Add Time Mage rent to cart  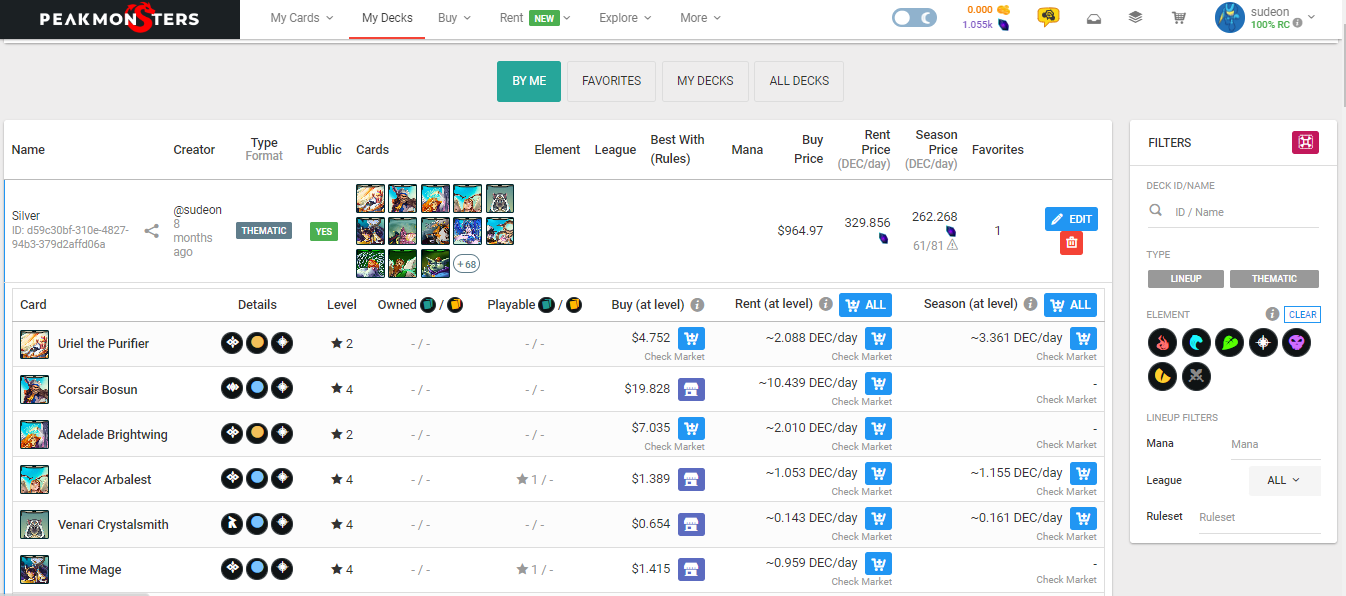click(878, 564)
